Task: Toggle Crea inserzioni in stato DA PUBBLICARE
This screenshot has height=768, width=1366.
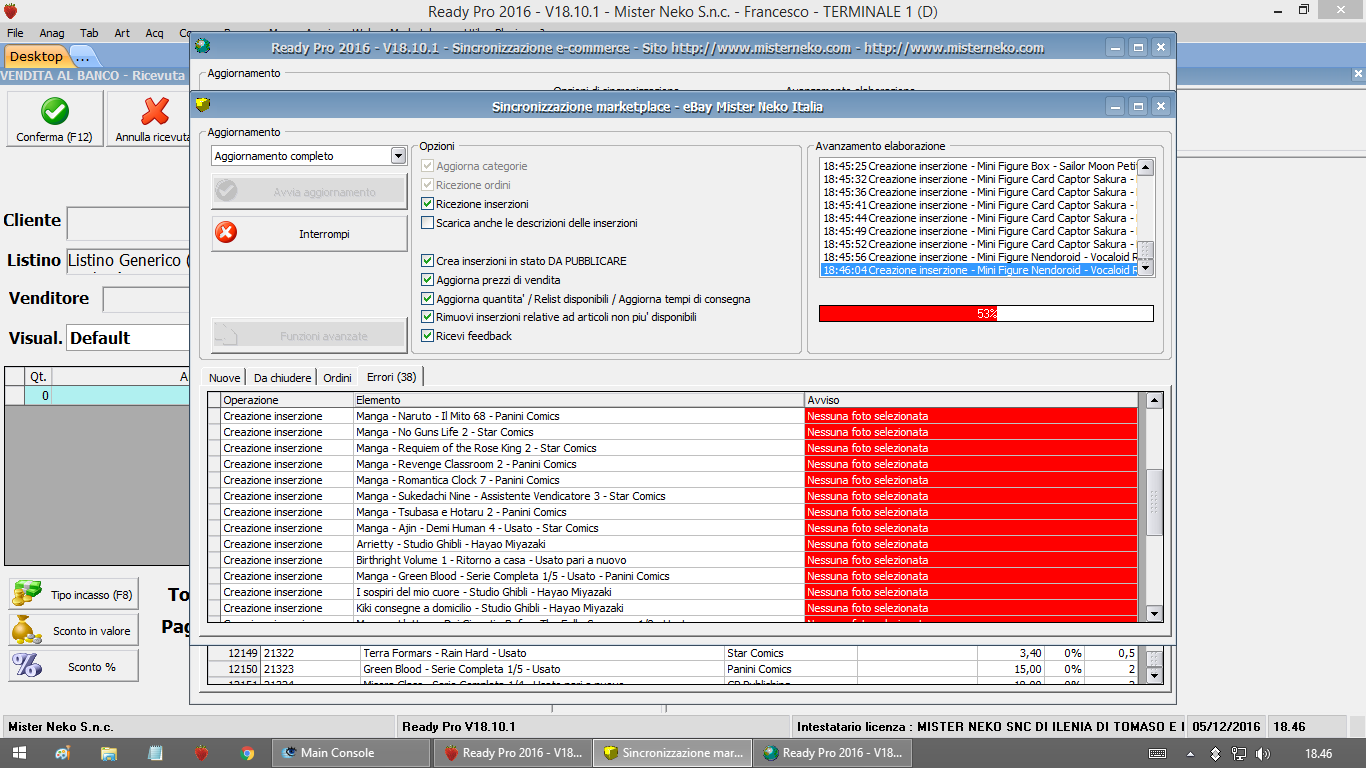Action: (428, 261)
